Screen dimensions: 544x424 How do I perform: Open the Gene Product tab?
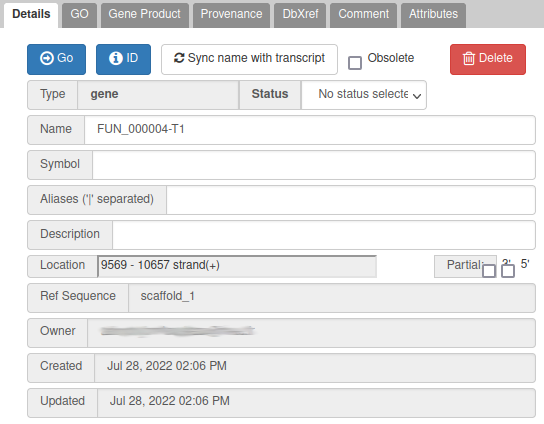[x=145, y=15]
